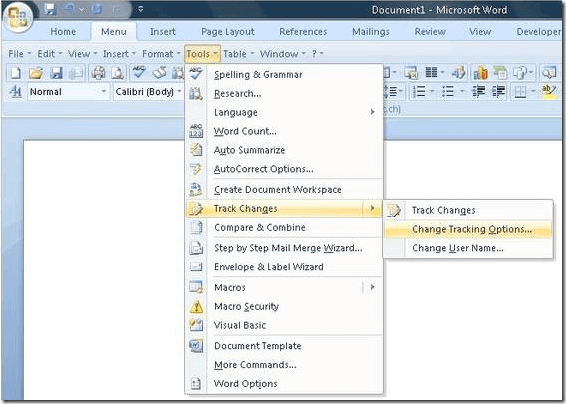566x404 pixels.
Task: Click the Decrease Indent icon
Action: 479,92
